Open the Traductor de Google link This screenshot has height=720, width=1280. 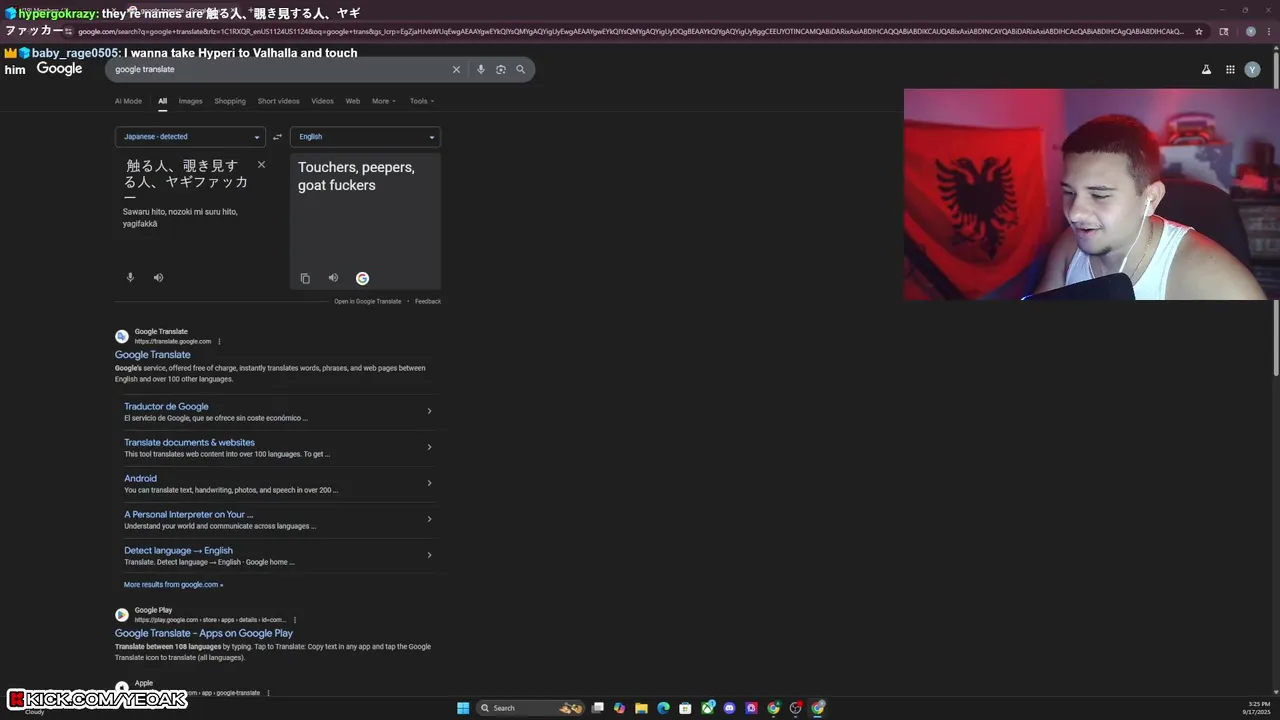point(166,407)
